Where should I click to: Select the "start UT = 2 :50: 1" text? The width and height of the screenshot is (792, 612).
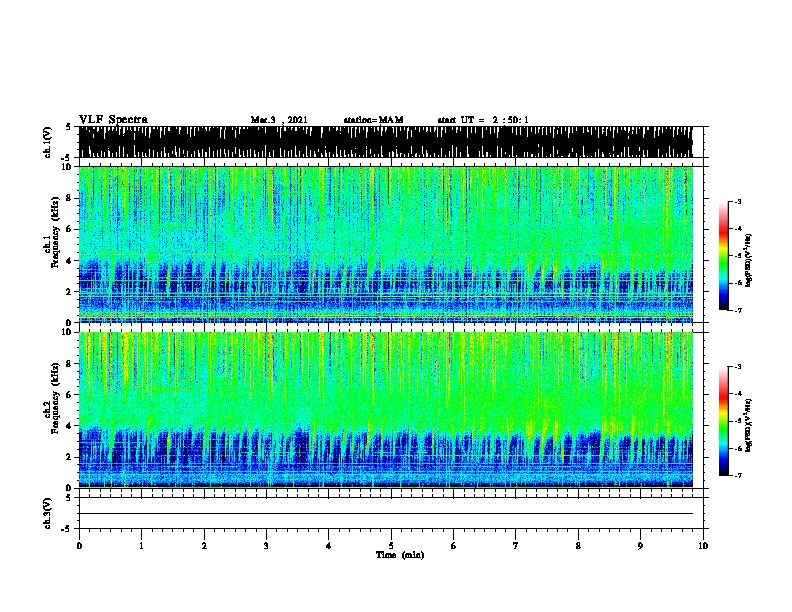pos(483,120)
